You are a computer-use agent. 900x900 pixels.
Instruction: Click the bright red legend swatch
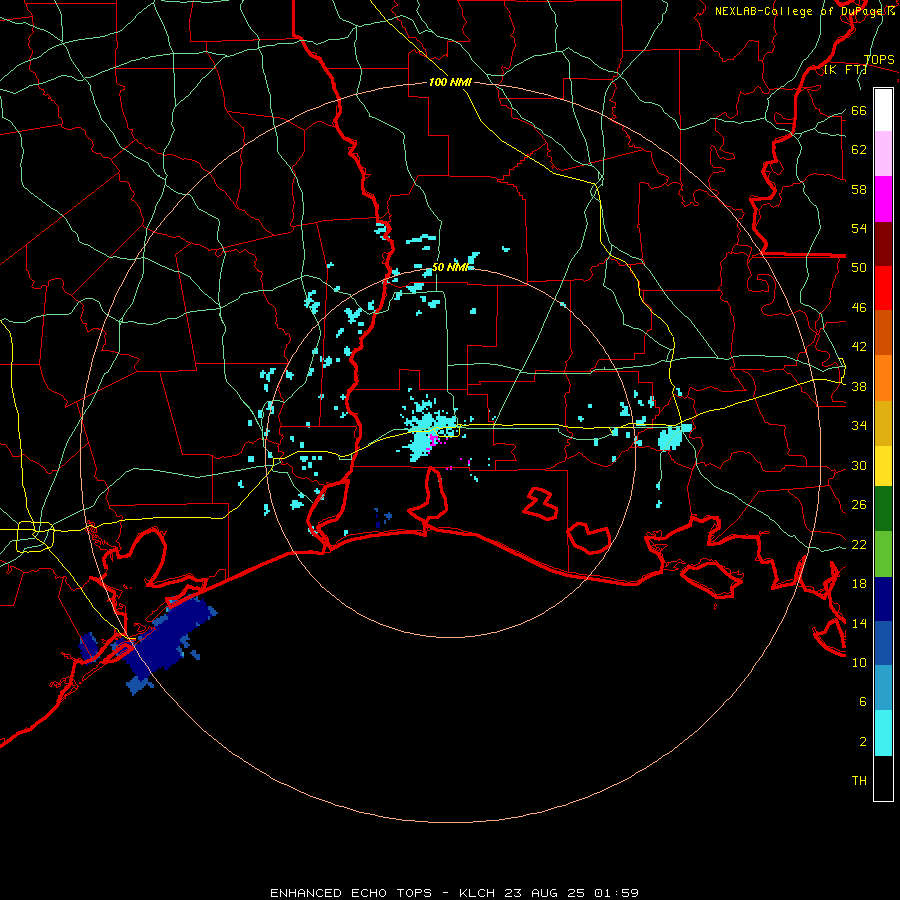coord(883,288)
